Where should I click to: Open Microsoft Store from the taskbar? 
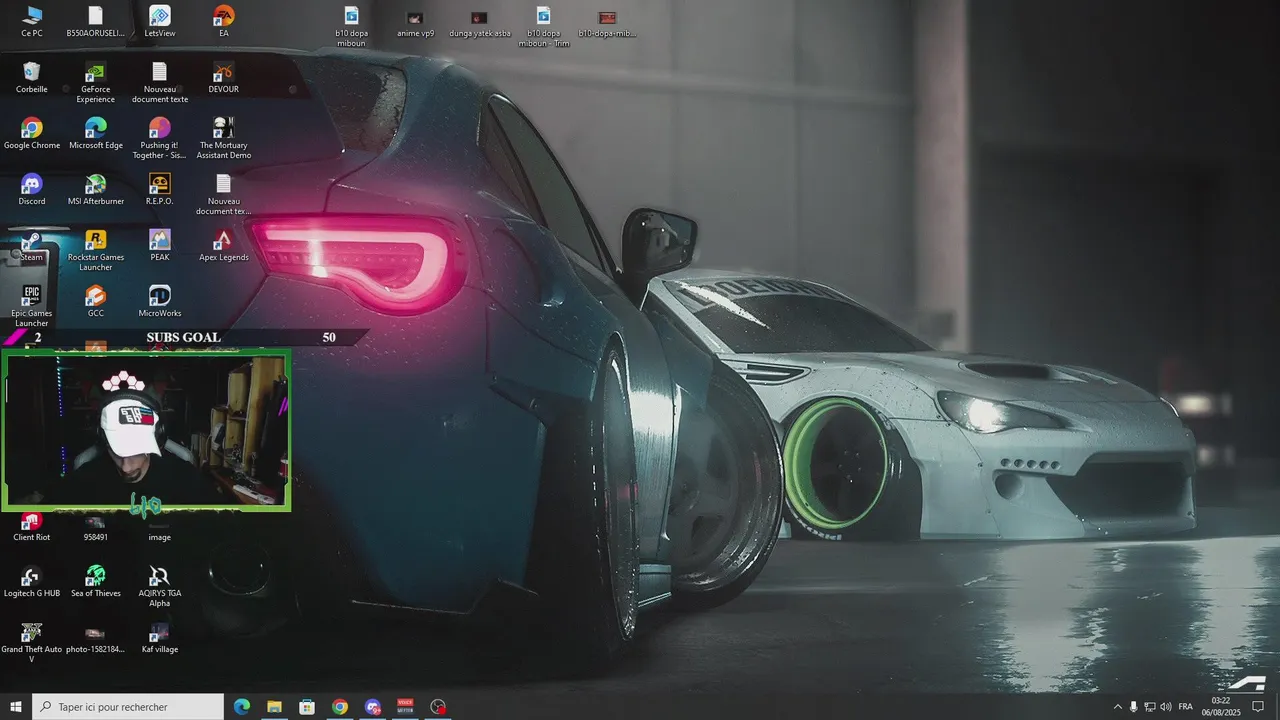tap(307, 707)
